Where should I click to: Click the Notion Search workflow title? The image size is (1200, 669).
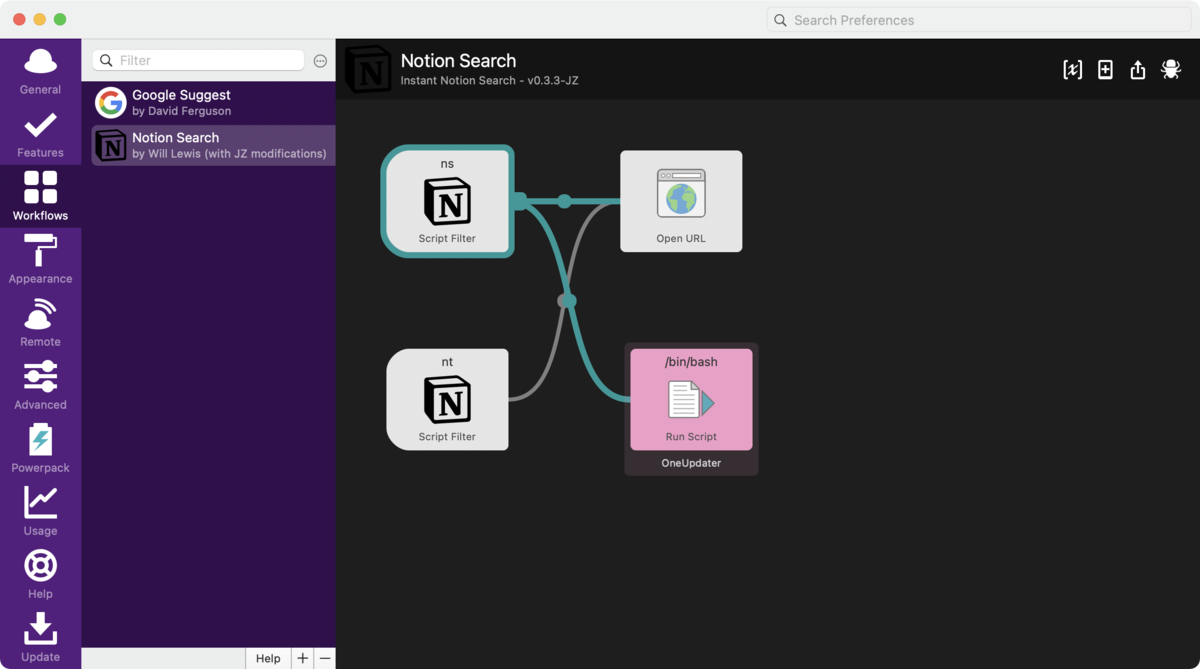coord(458,61)
